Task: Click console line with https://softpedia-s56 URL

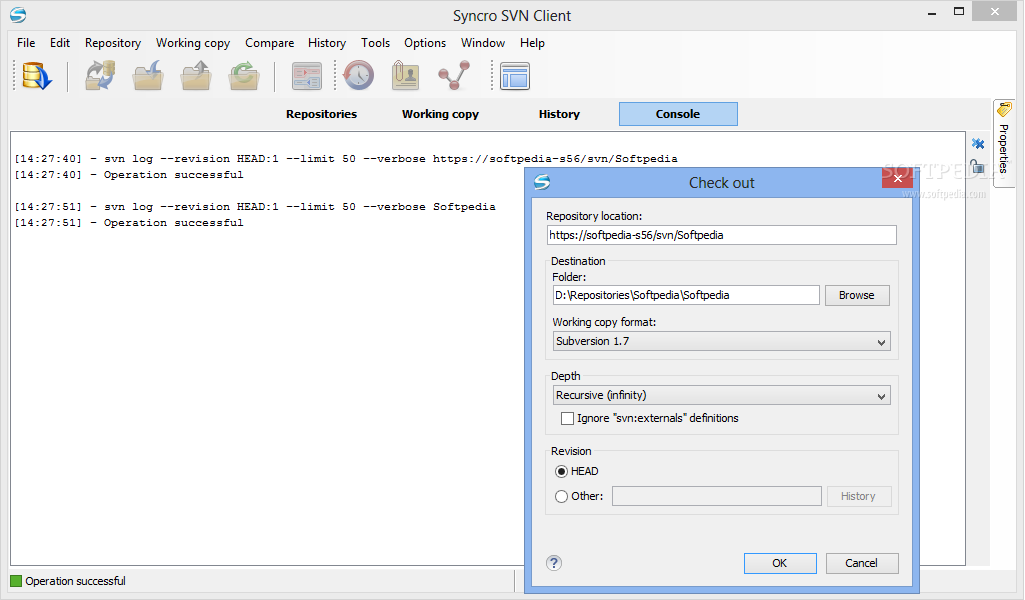Action: pyautogui.click(x=346, y=159)
